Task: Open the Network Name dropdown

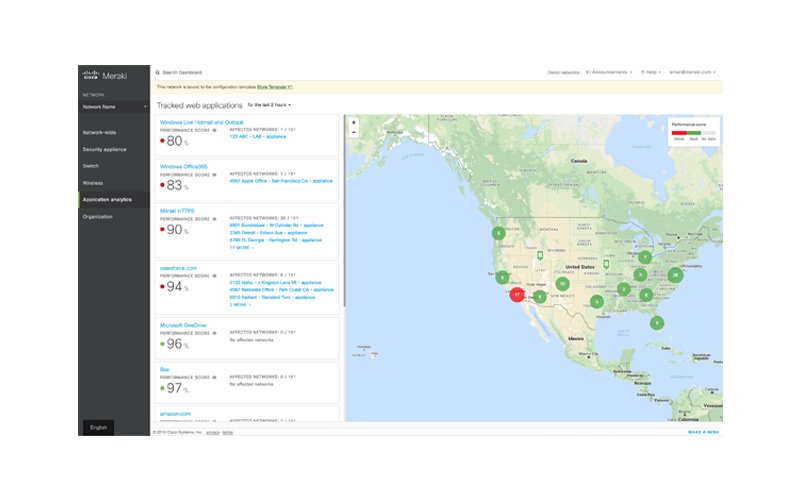Action: 114,107
